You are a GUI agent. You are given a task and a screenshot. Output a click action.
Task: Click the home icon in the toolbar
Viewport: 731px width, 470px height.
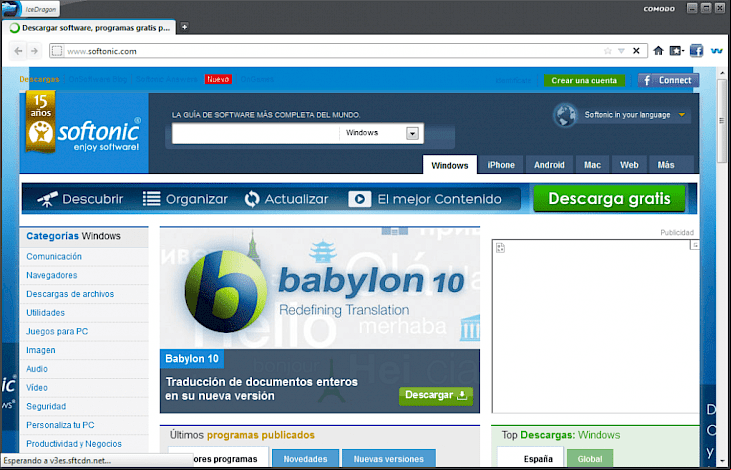658,51
